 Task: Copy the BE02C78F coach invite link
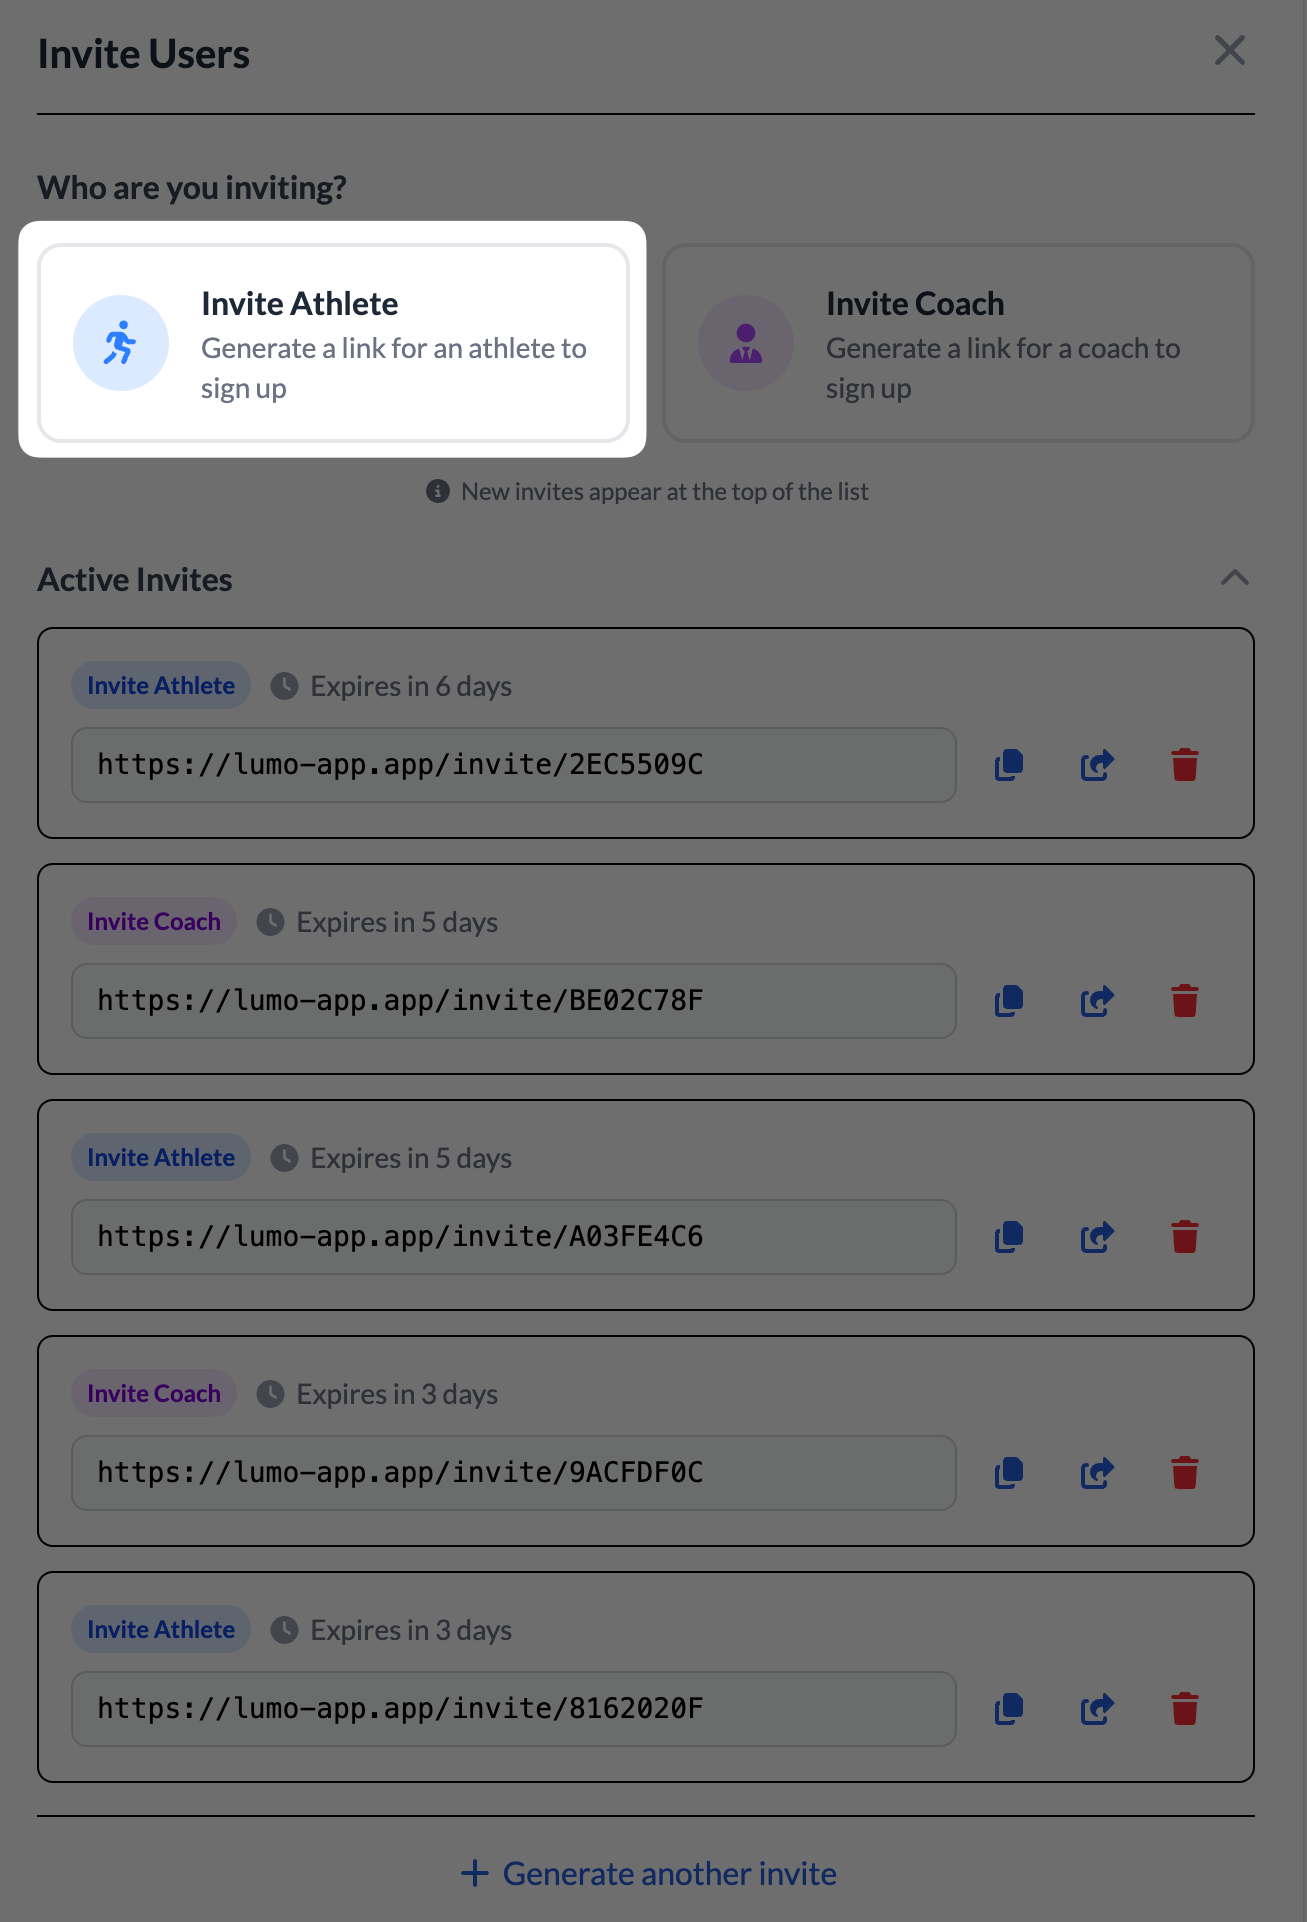pos(1009,1001)
